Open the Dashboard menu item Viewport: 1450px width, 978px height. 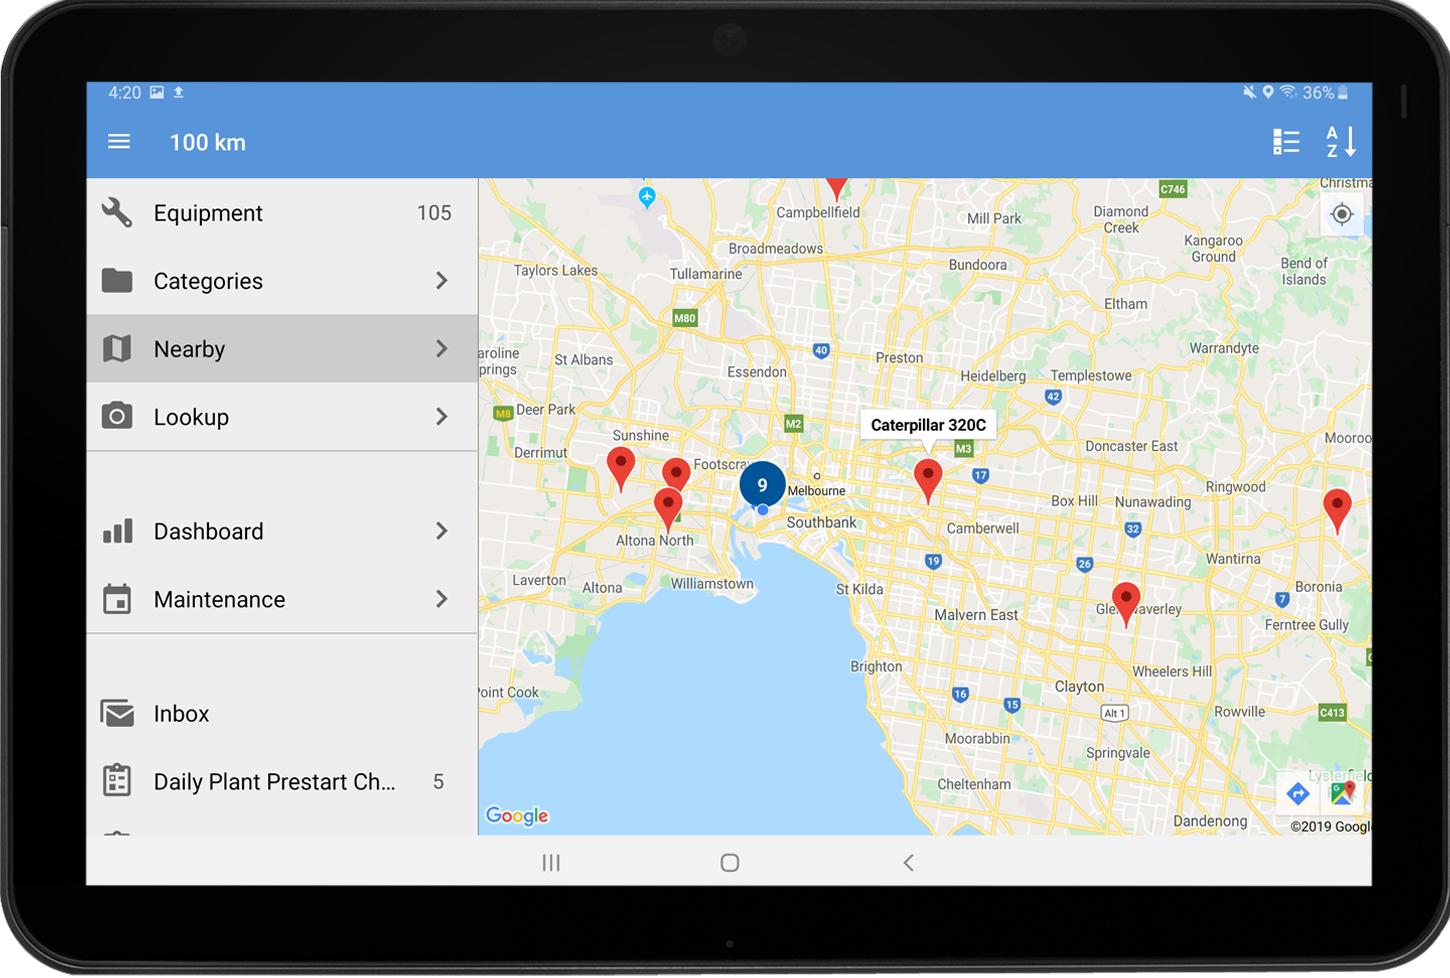[282, 531]
